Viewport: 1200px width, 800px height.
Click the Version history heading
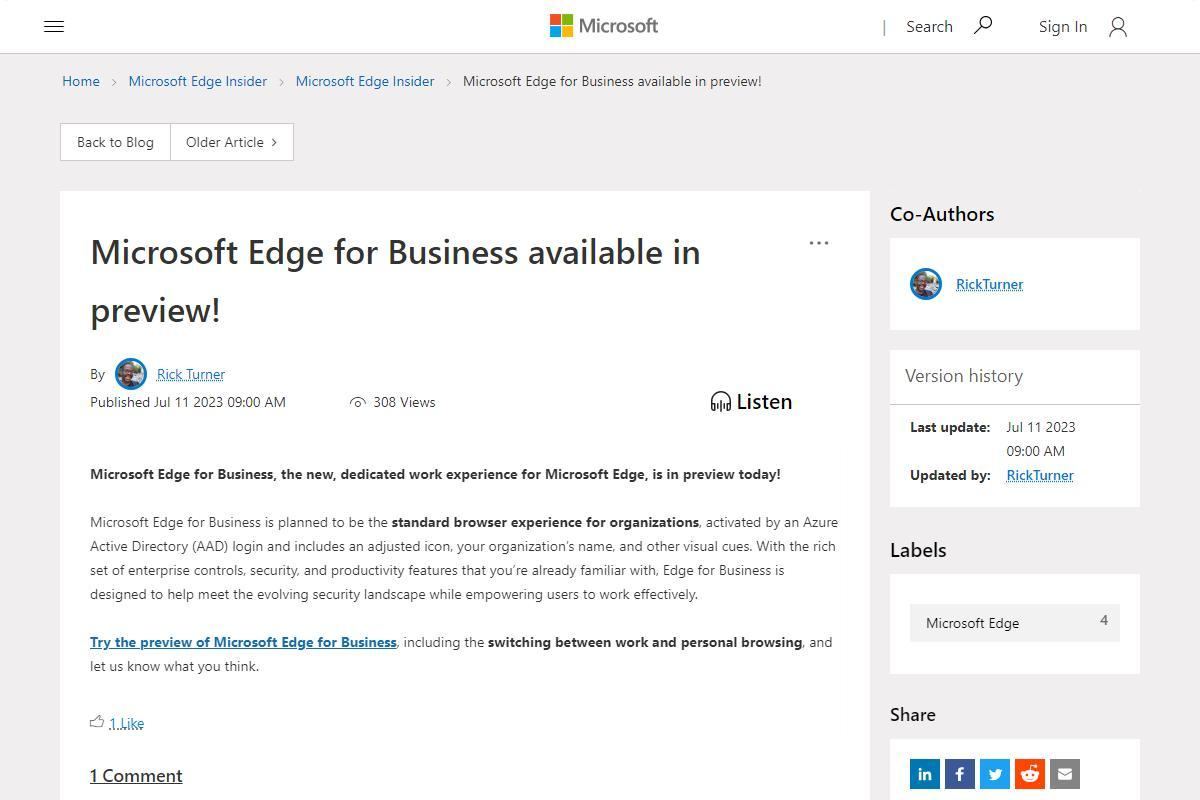click(x=964, y=376)
